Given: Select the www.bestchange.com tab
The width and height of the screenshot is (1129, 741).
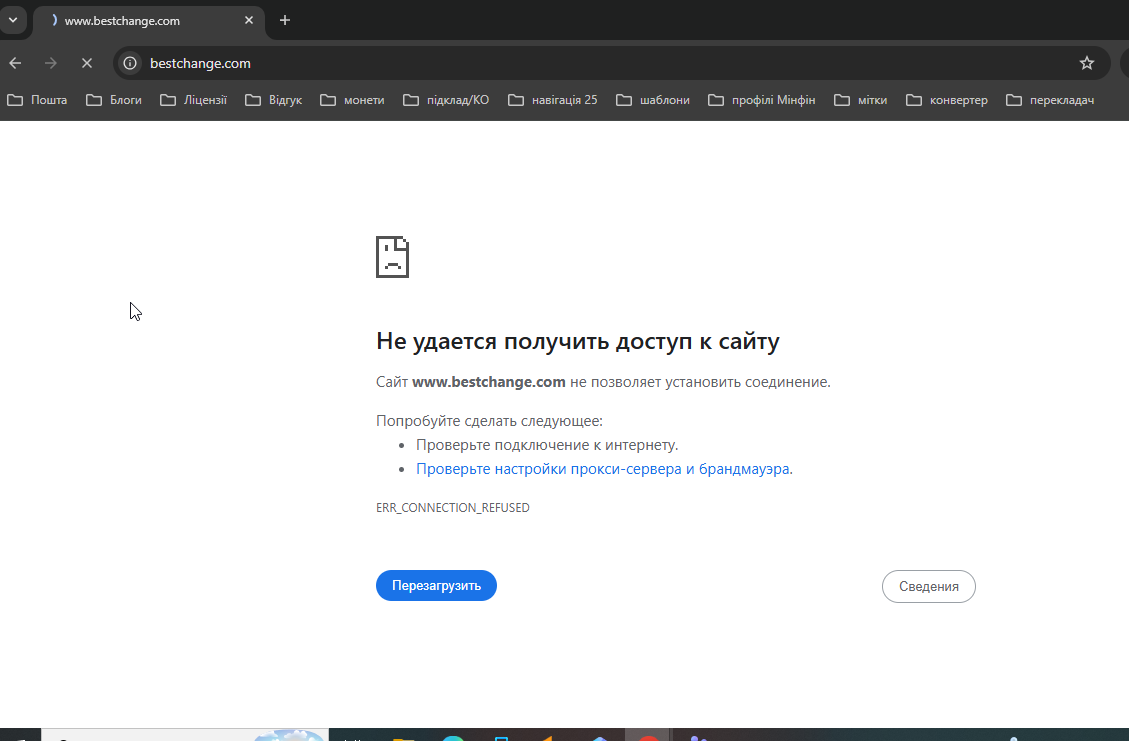Looking at the screenshot, I should tap(148, 21).
